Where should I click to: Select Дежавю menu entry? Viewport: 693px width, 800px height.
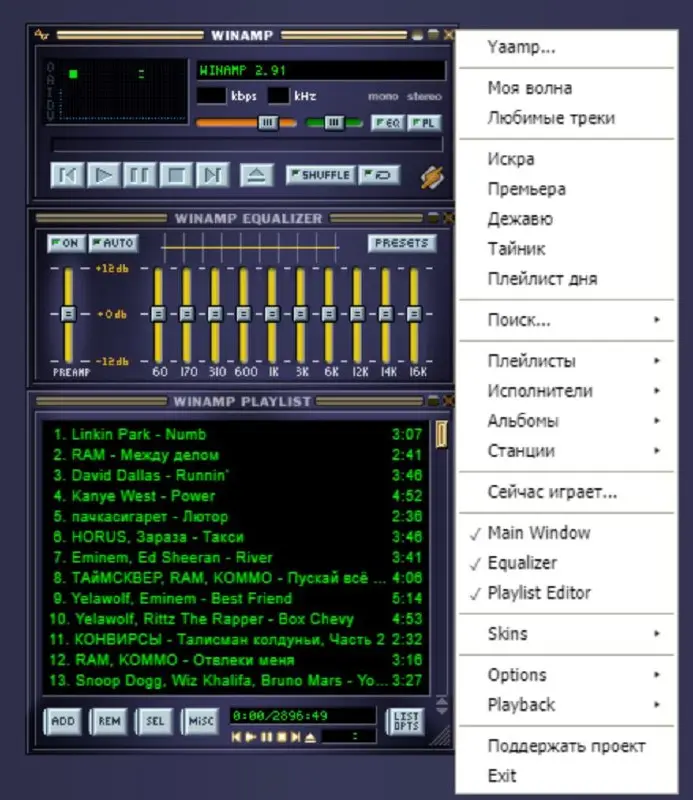(x=566, y=219)
